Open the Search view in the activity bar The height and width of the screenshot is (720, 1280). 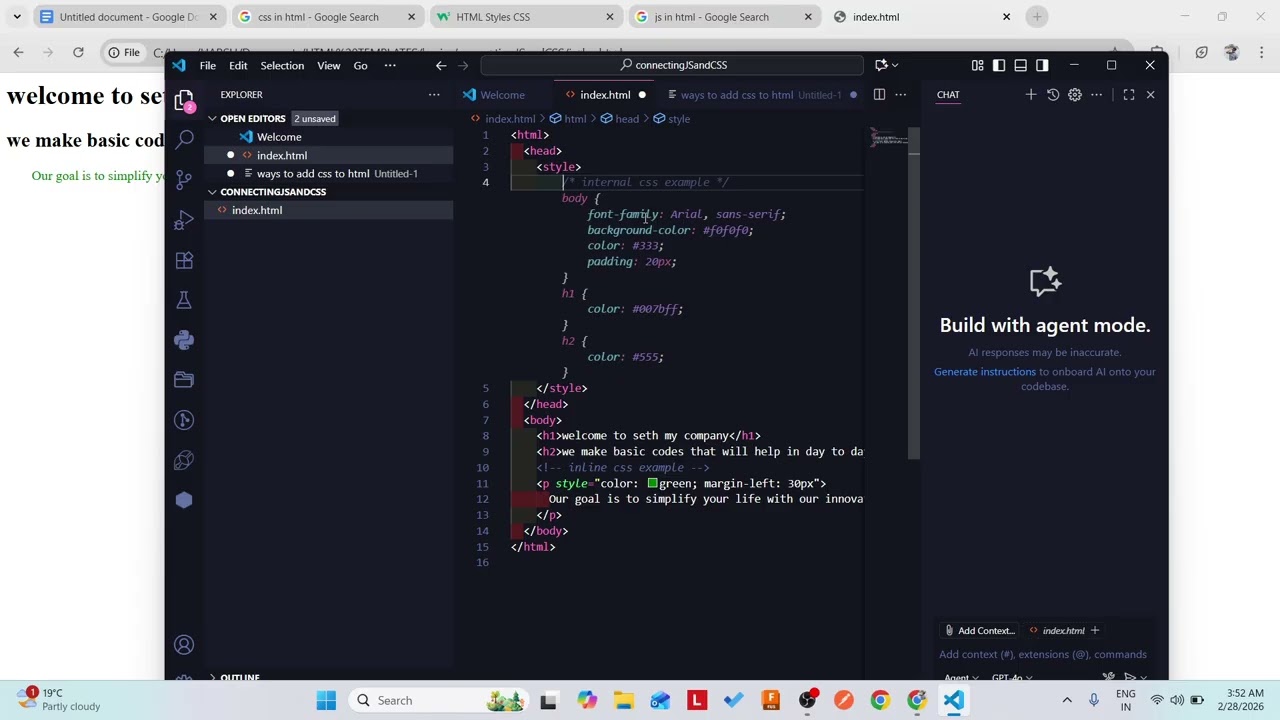tap(184, 139)
